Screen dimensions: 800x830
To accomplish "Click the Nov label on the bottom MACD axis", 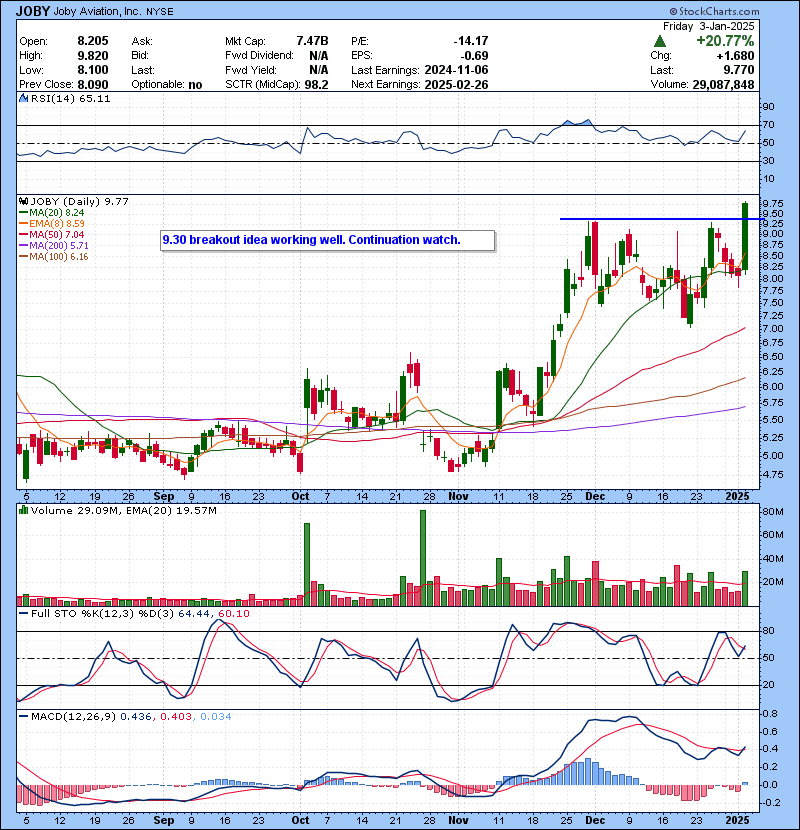I will tap(459, 820).
